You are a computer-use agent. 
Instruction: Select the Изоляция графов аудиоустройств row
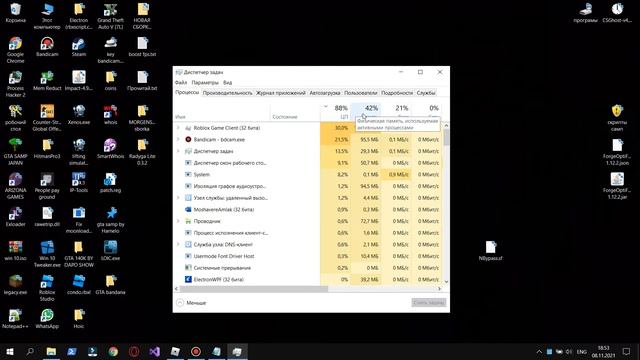[308, 186]
